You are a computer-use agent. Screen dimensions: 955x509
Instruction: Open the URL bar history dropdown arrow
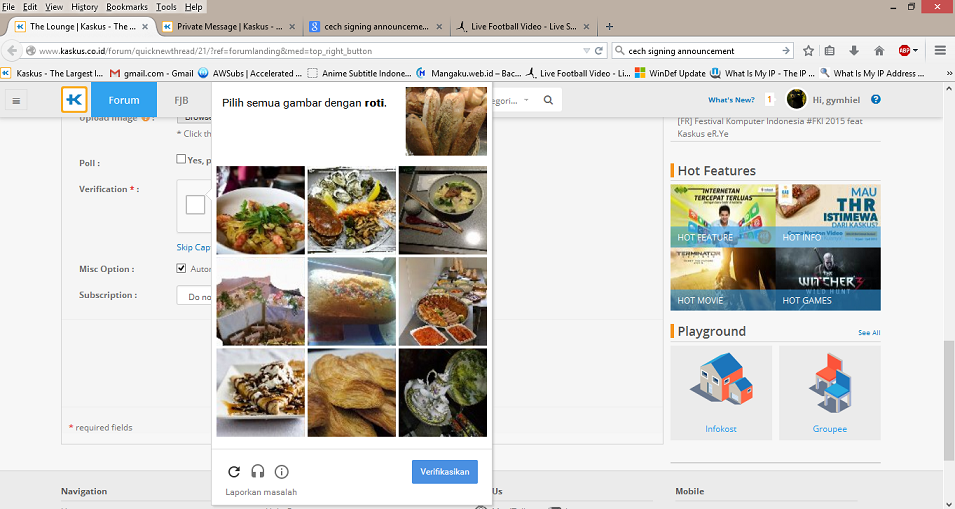586,51
